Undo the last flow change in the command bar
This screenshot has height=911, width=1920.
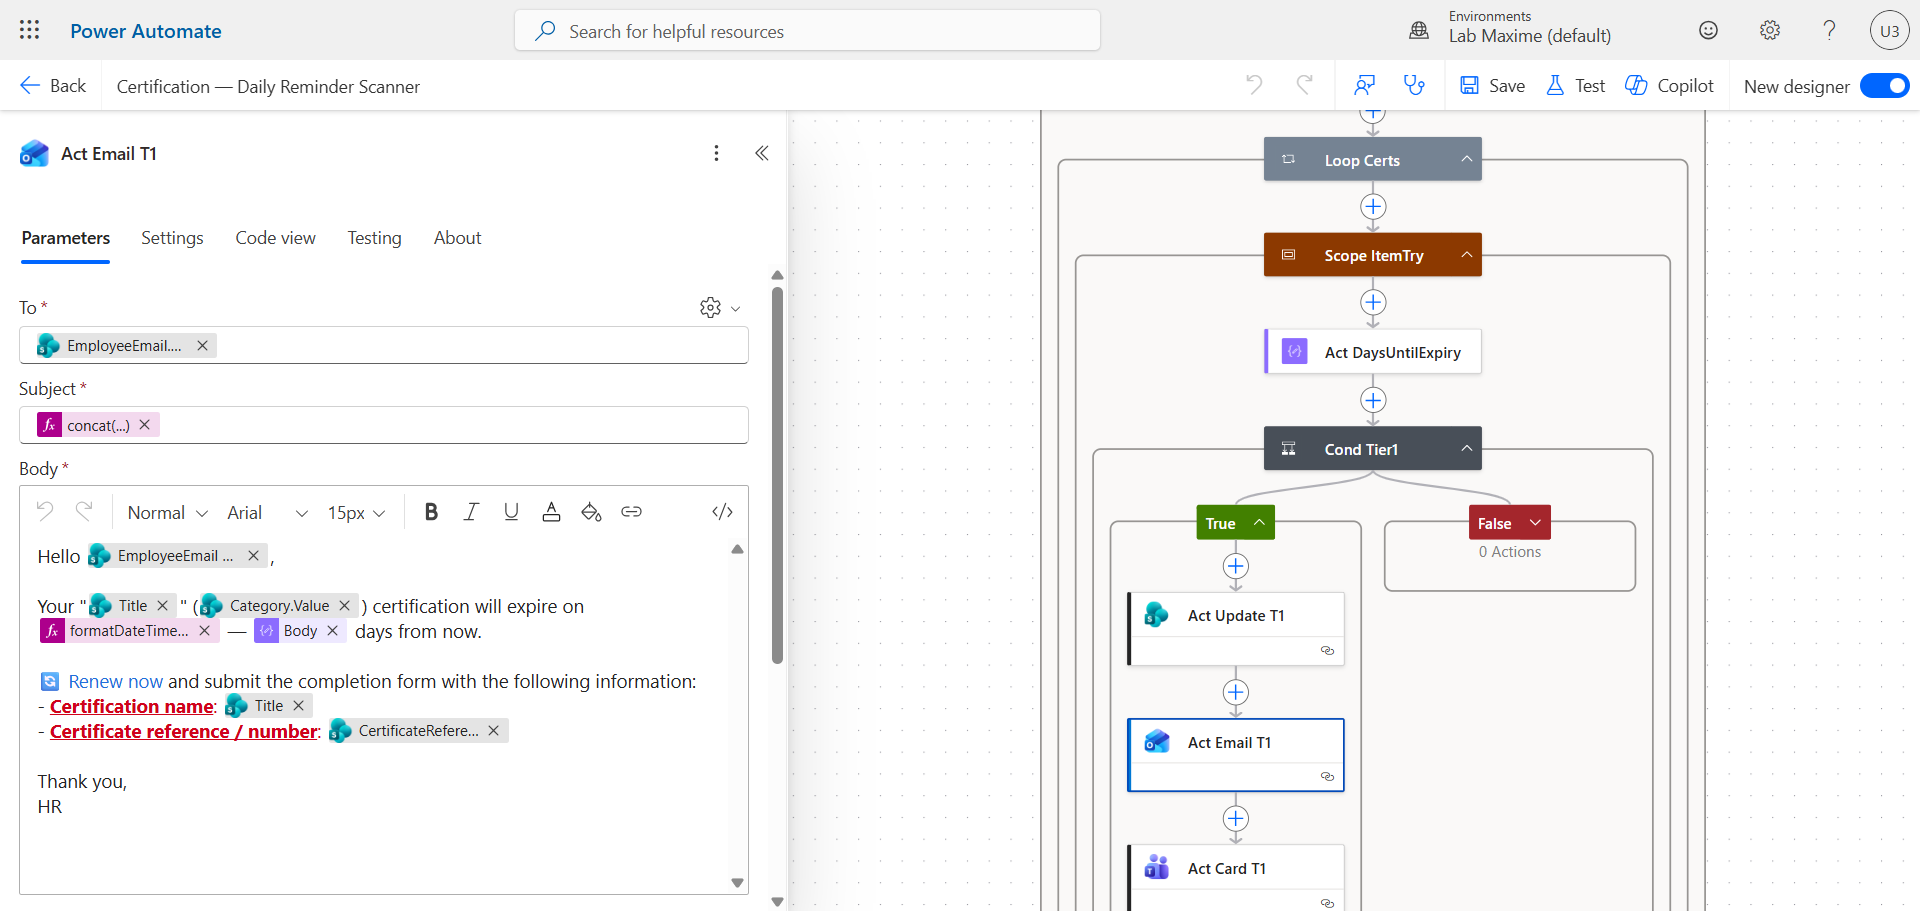point(1254,85)
